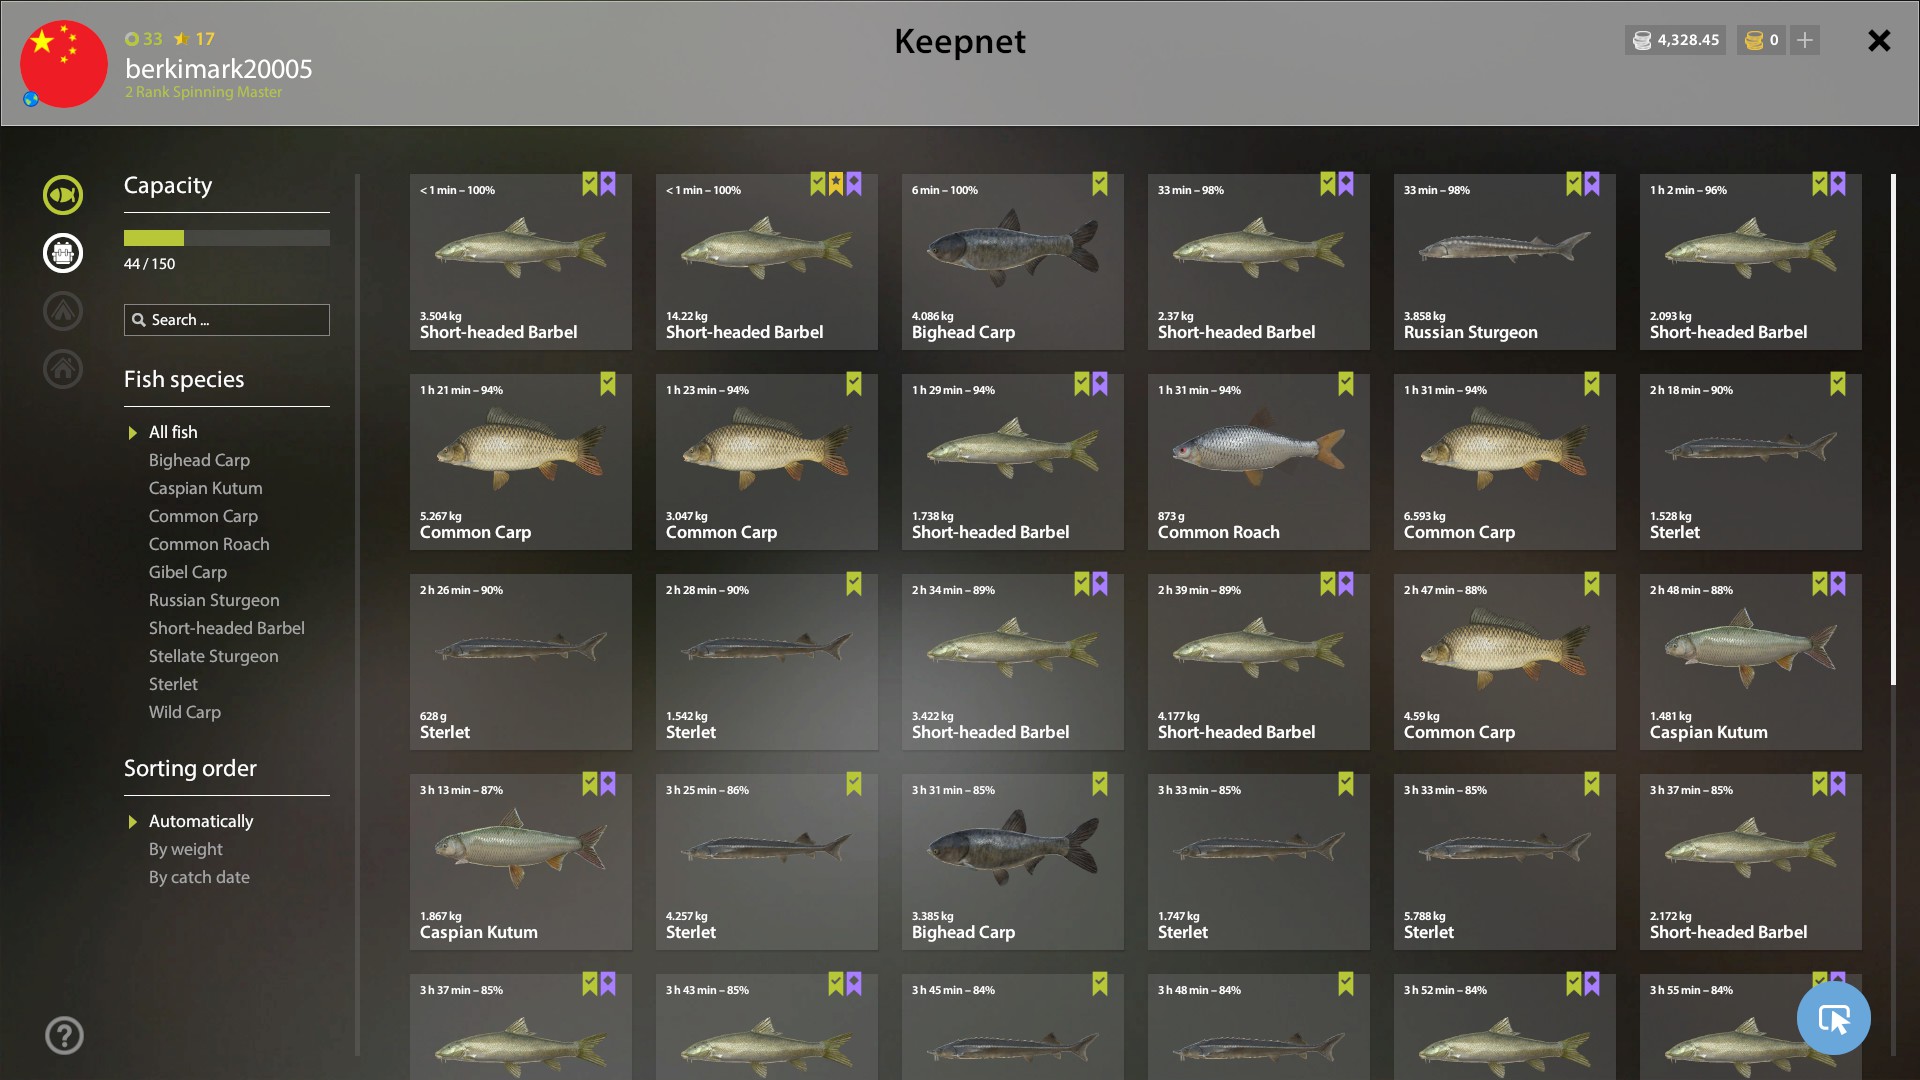This screenshot has height=1080, width=1920.
Task: Click the Search input field
Action: point(227,320)
